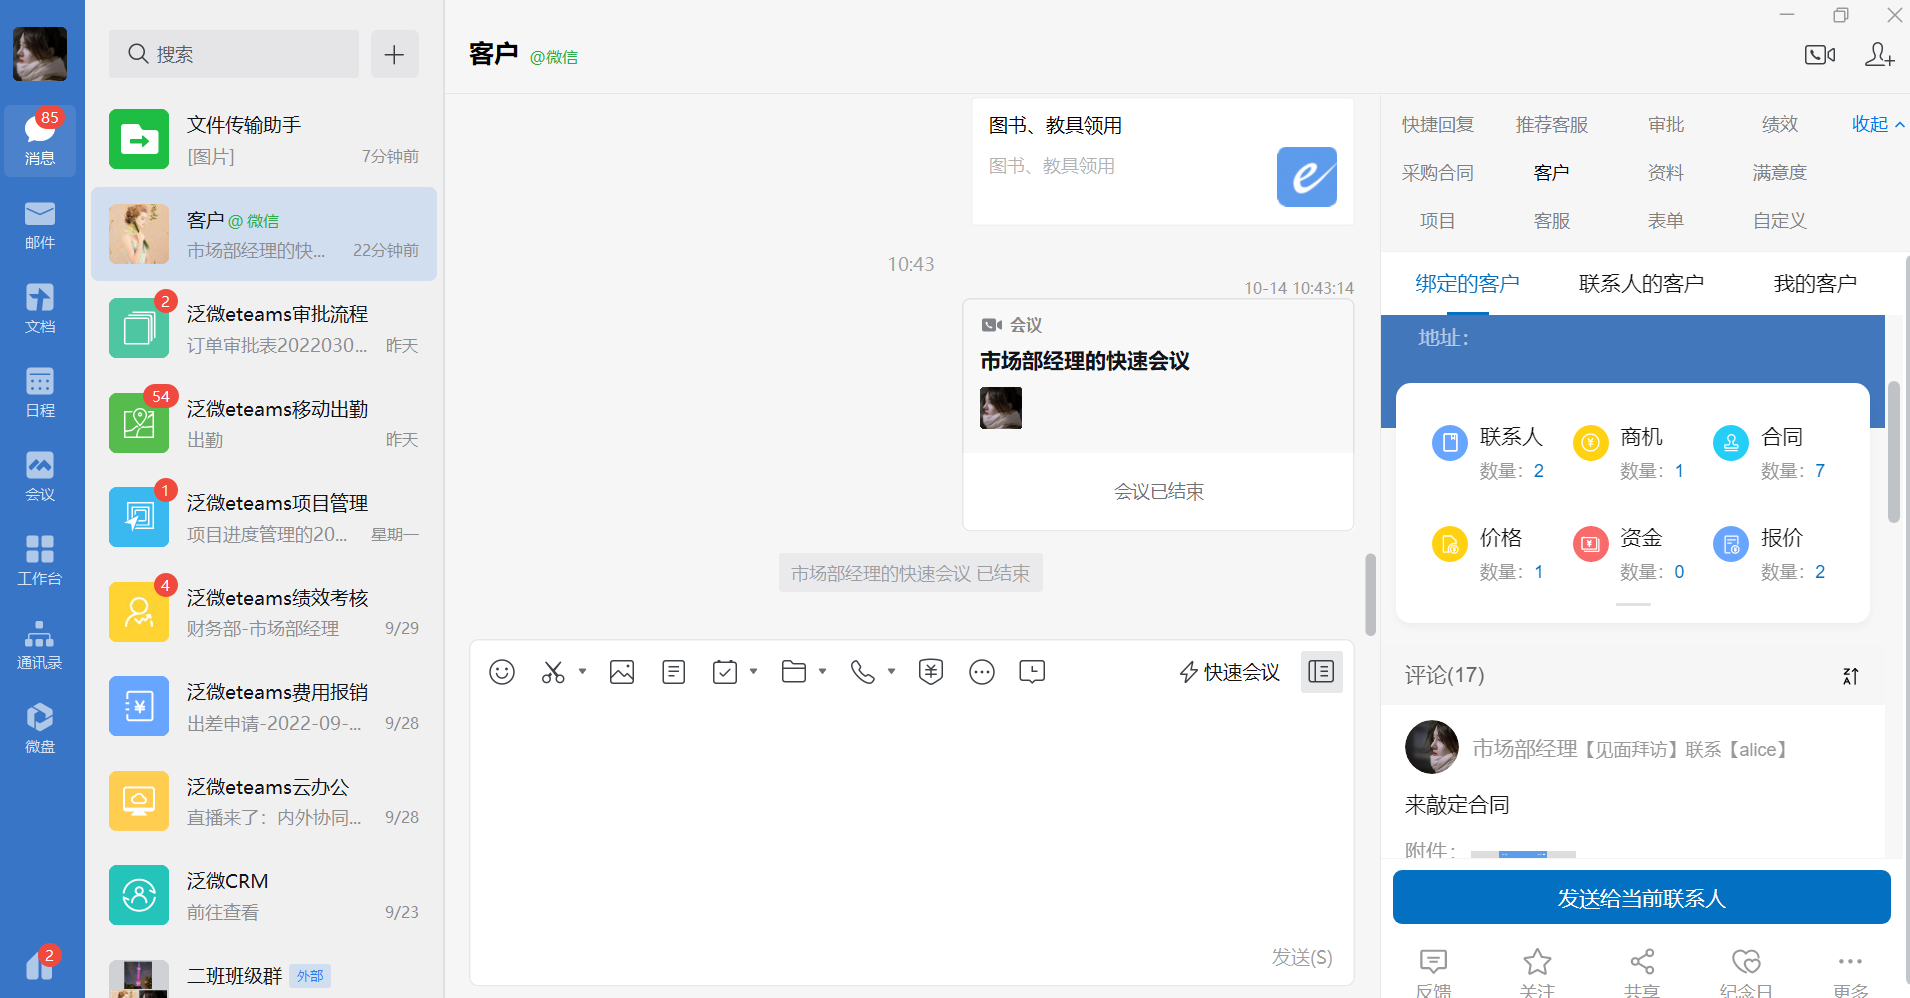
Task: Open the 通讯录 contacts sidebar icon
Action: pyautogui.click(x=40, y=645)
